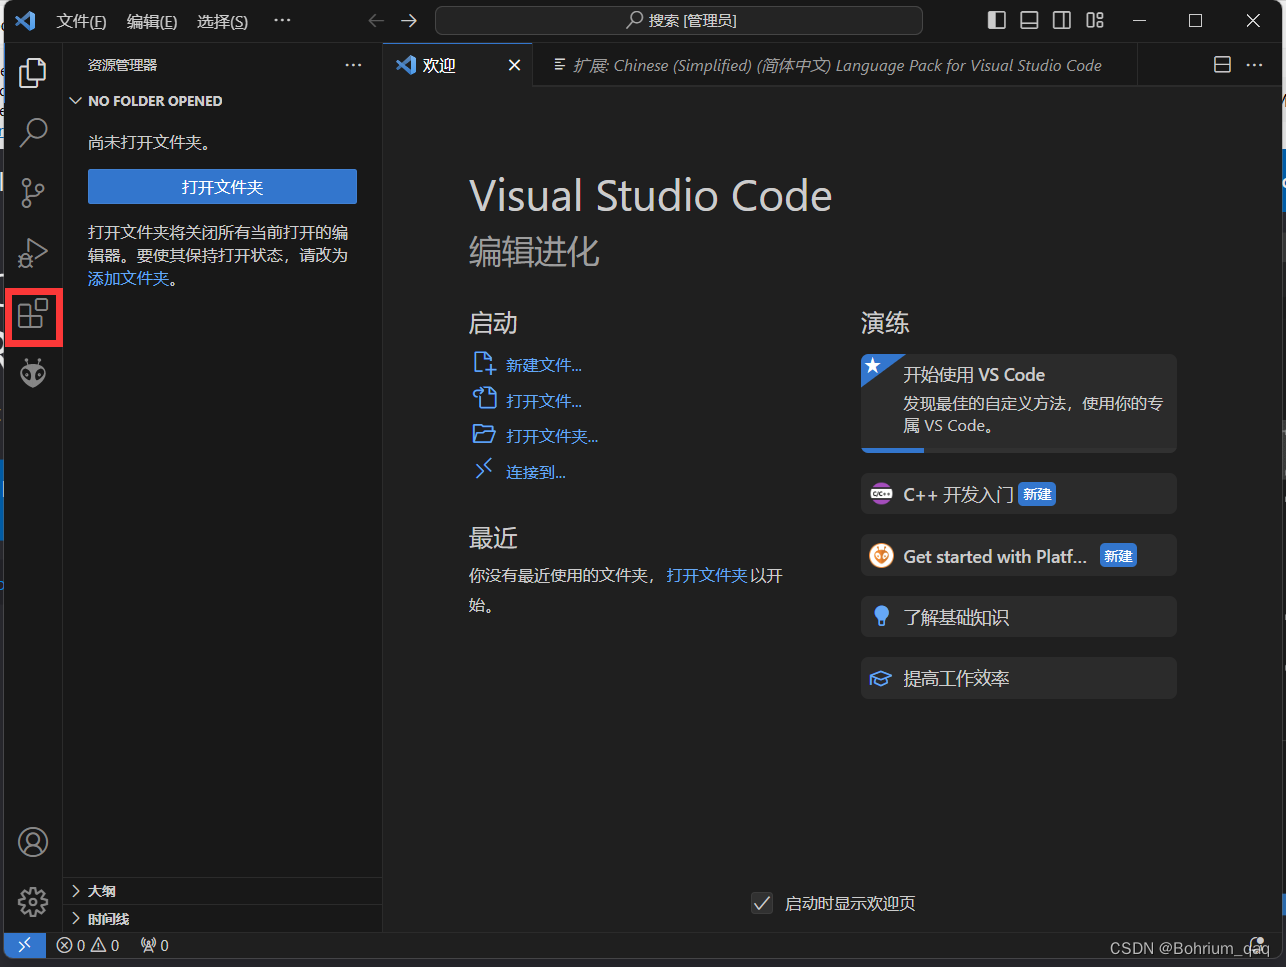1286x967 pixels.
Task: Close the 欢迎 tab
Action: click(x=514, y=65)
